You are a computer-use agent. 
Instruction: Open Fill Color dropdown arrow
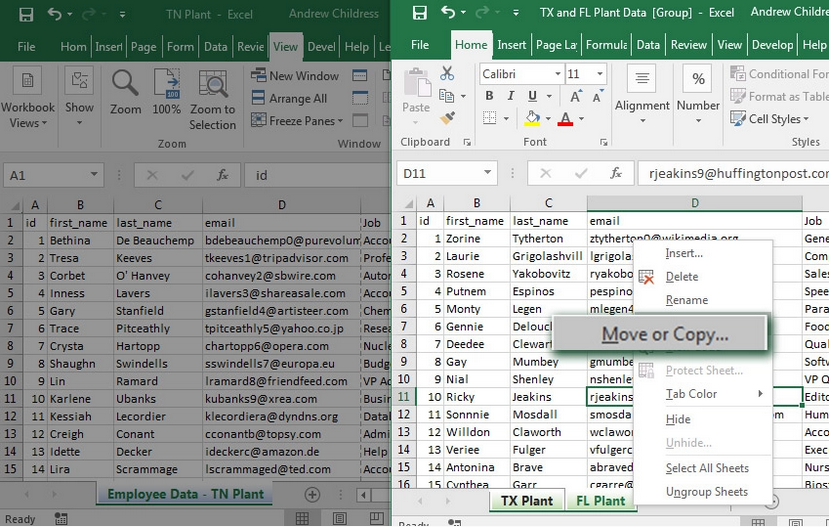coord(548,118)
